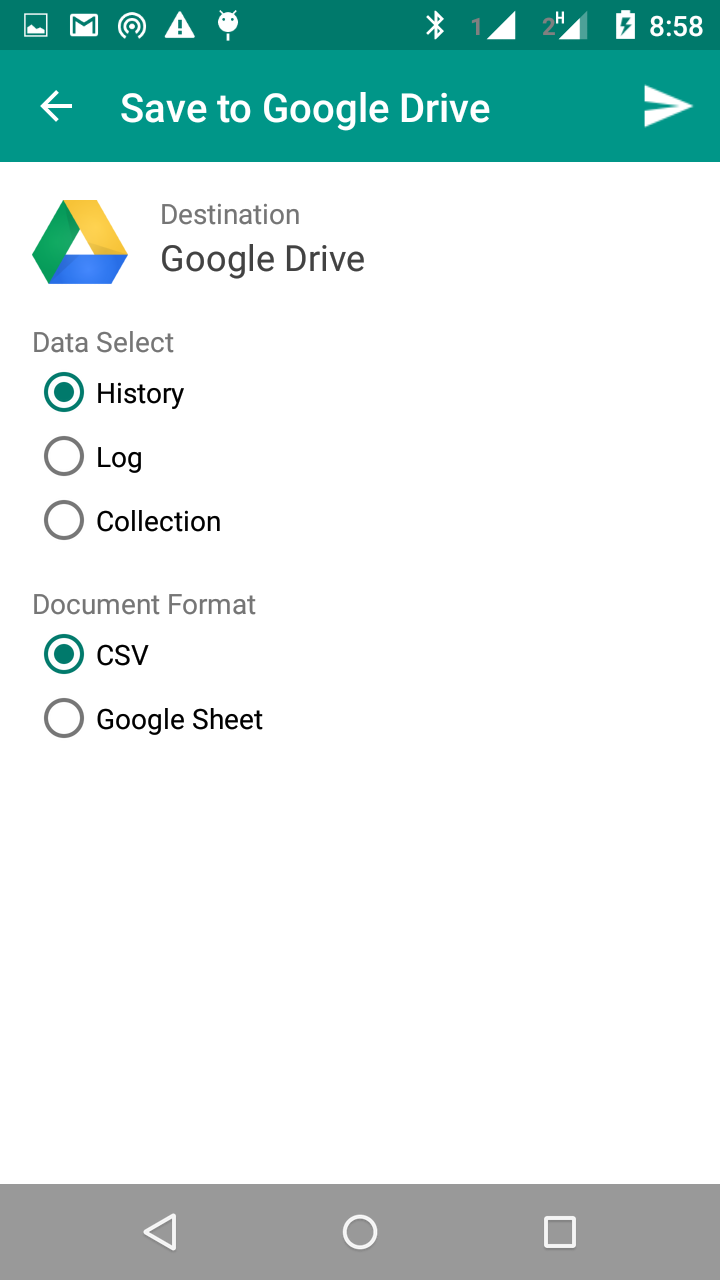Switch format to Google Sheet
Viewport: 720px width, 1280px height.
[64, 719]
